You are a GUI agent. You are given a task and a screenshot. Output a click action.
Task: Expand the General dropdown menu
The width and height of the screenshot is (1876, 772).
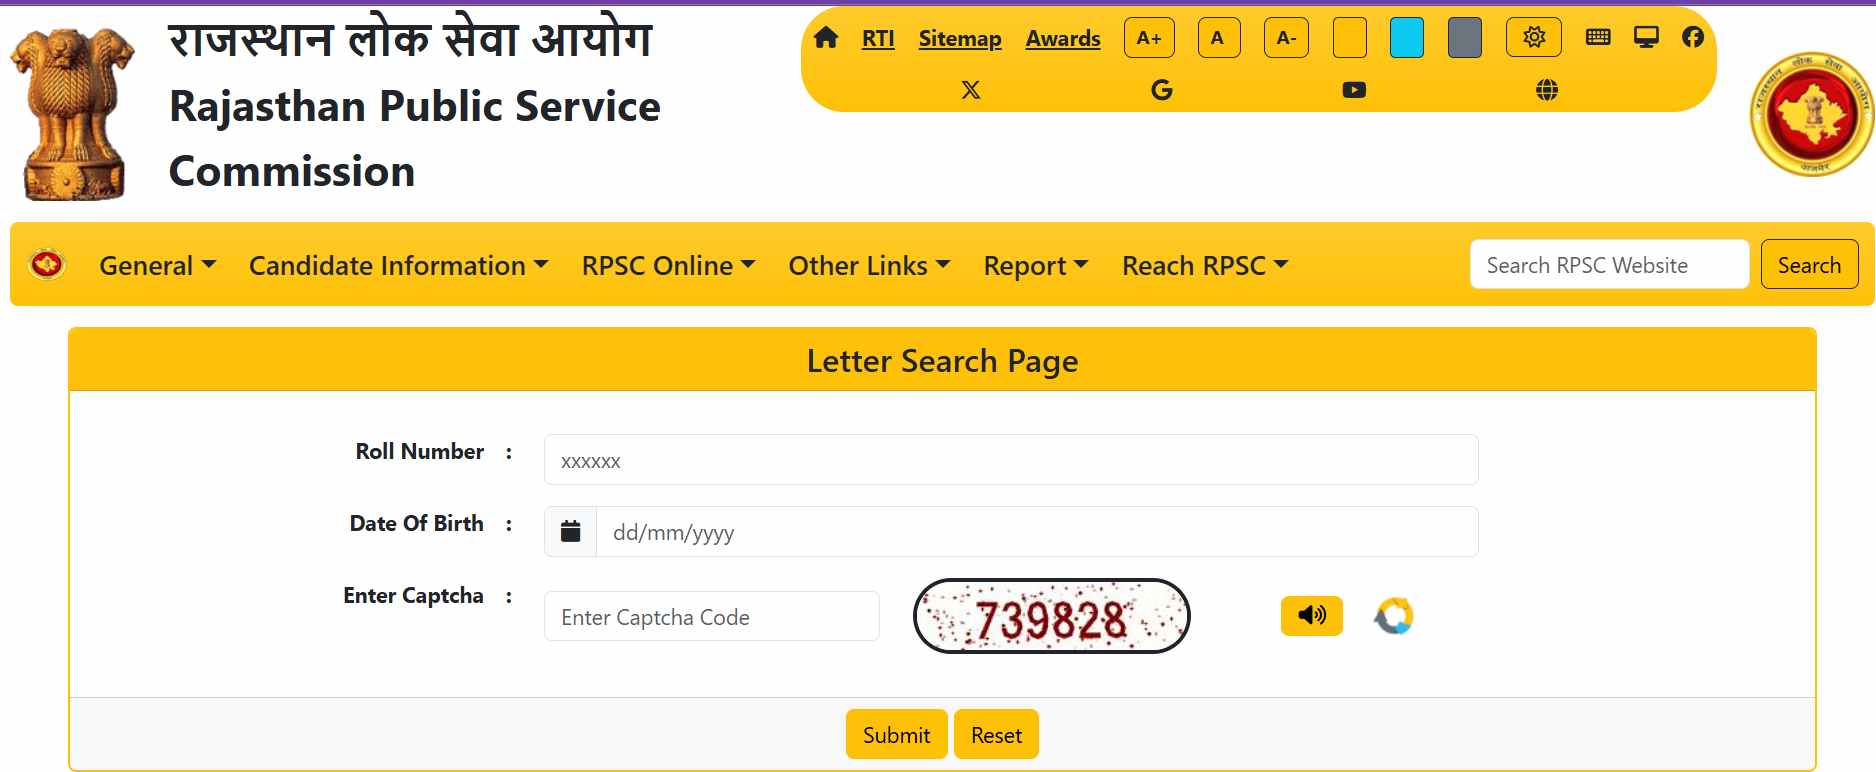(x=157, y=265)
